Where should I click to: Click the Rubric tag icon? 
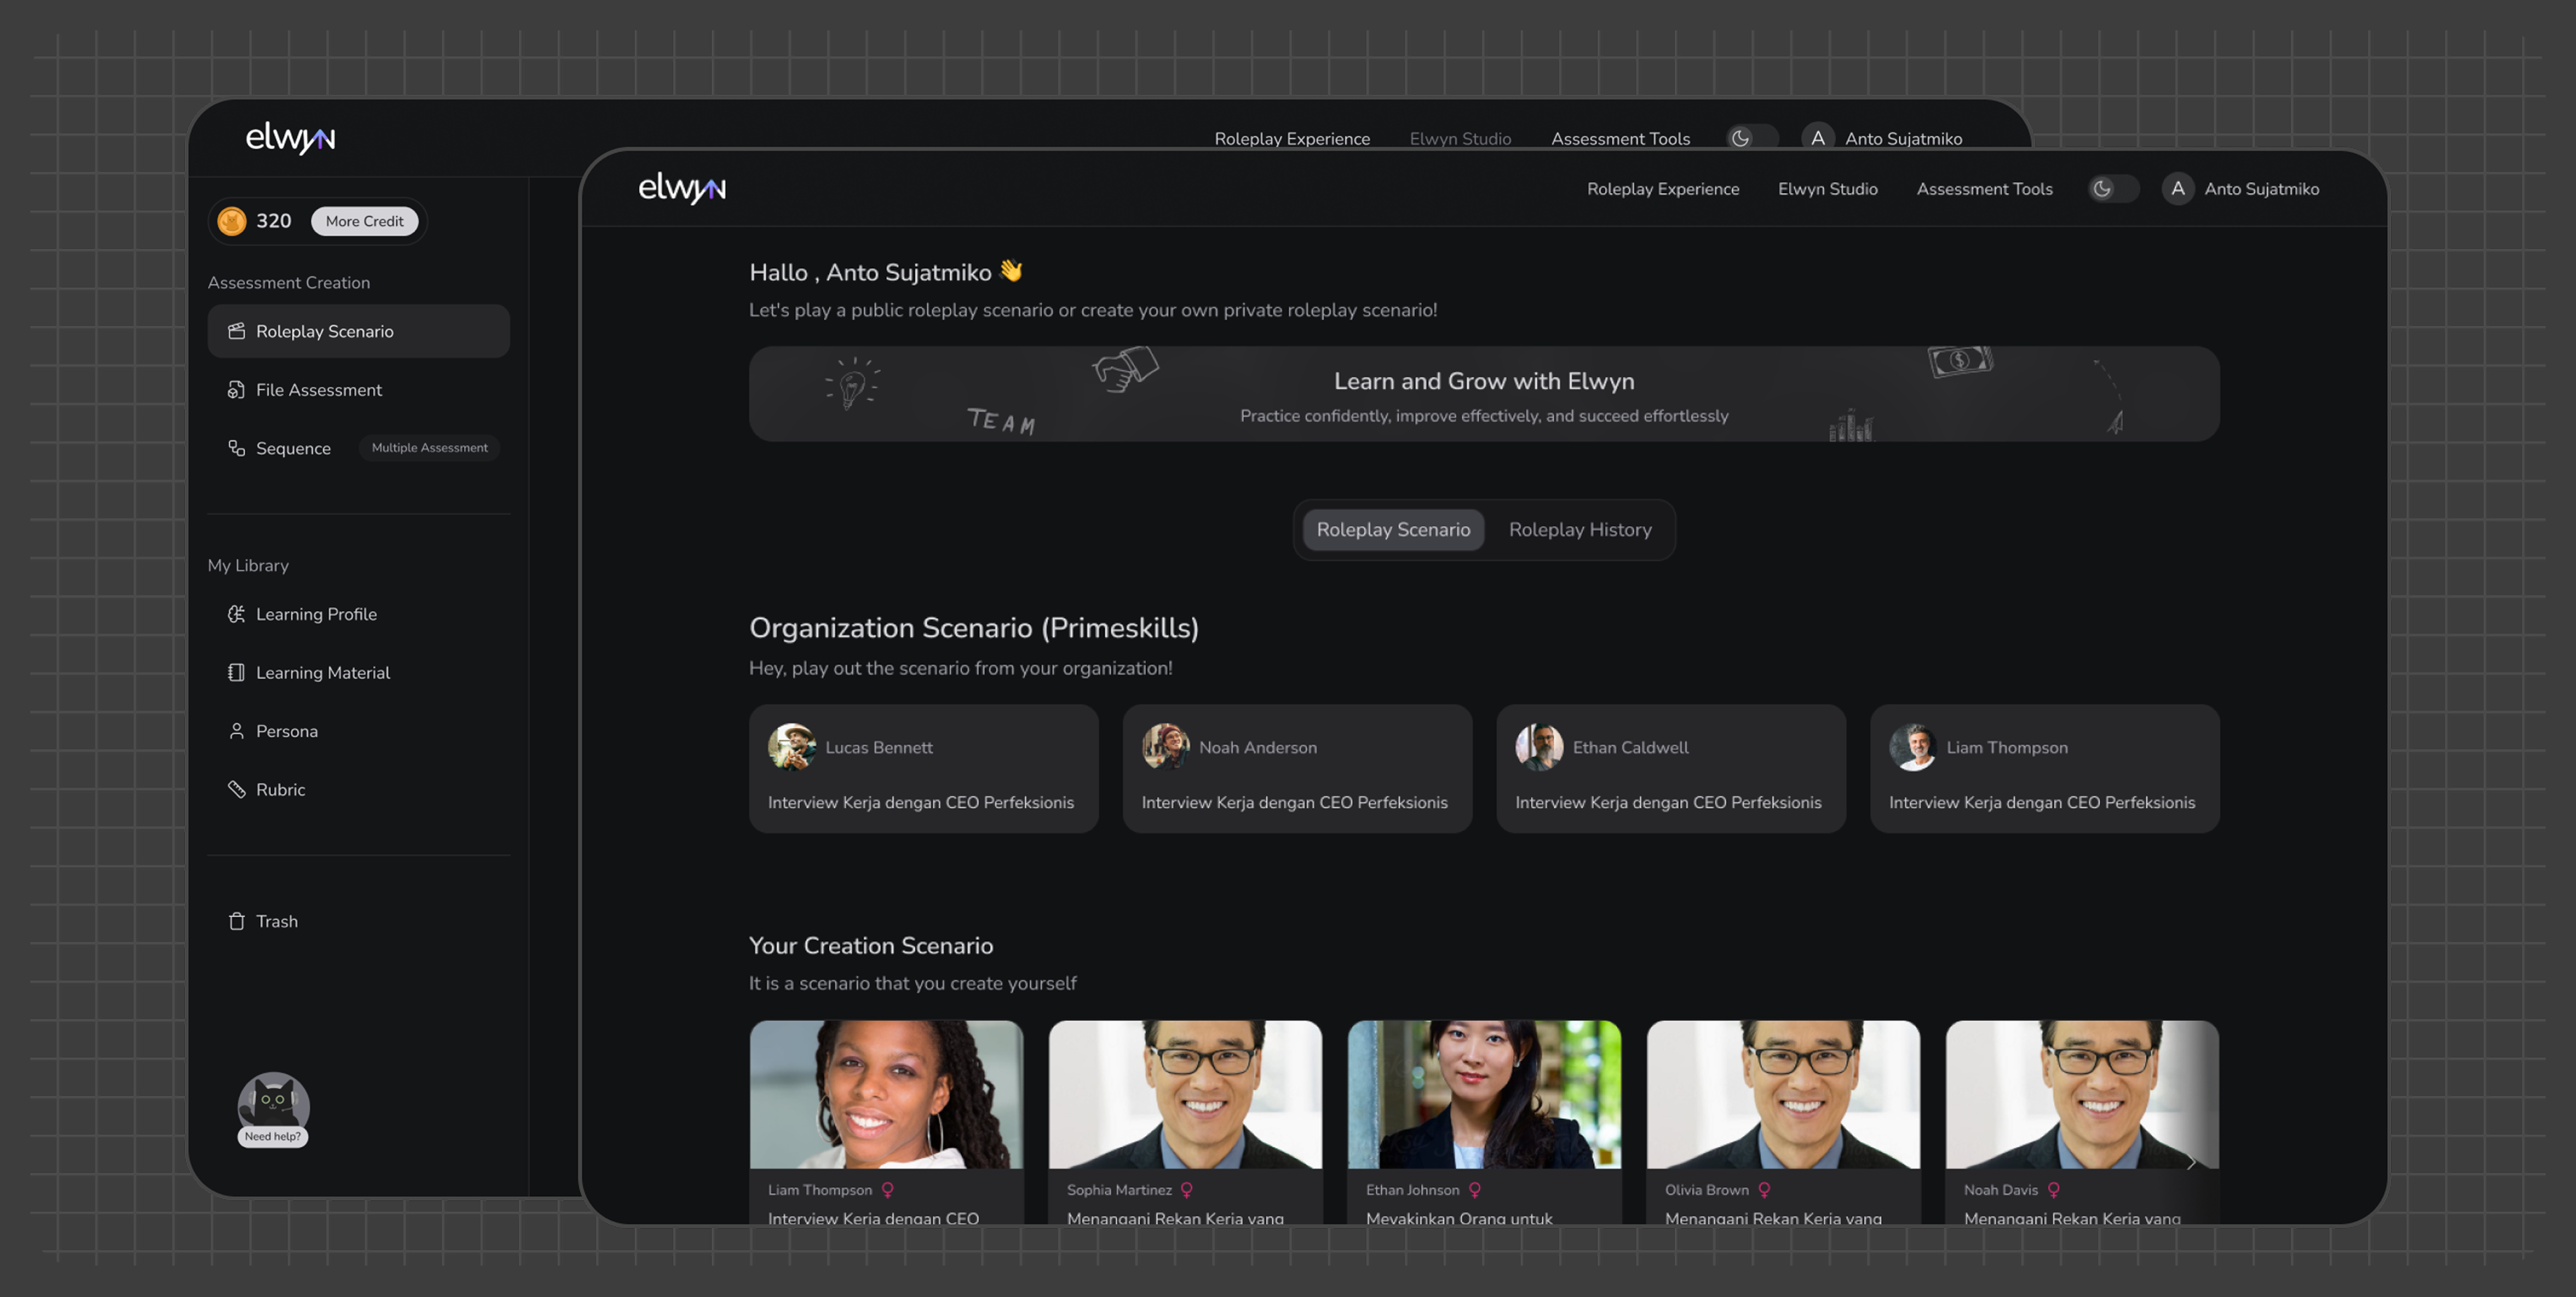(x=236, y=789)
